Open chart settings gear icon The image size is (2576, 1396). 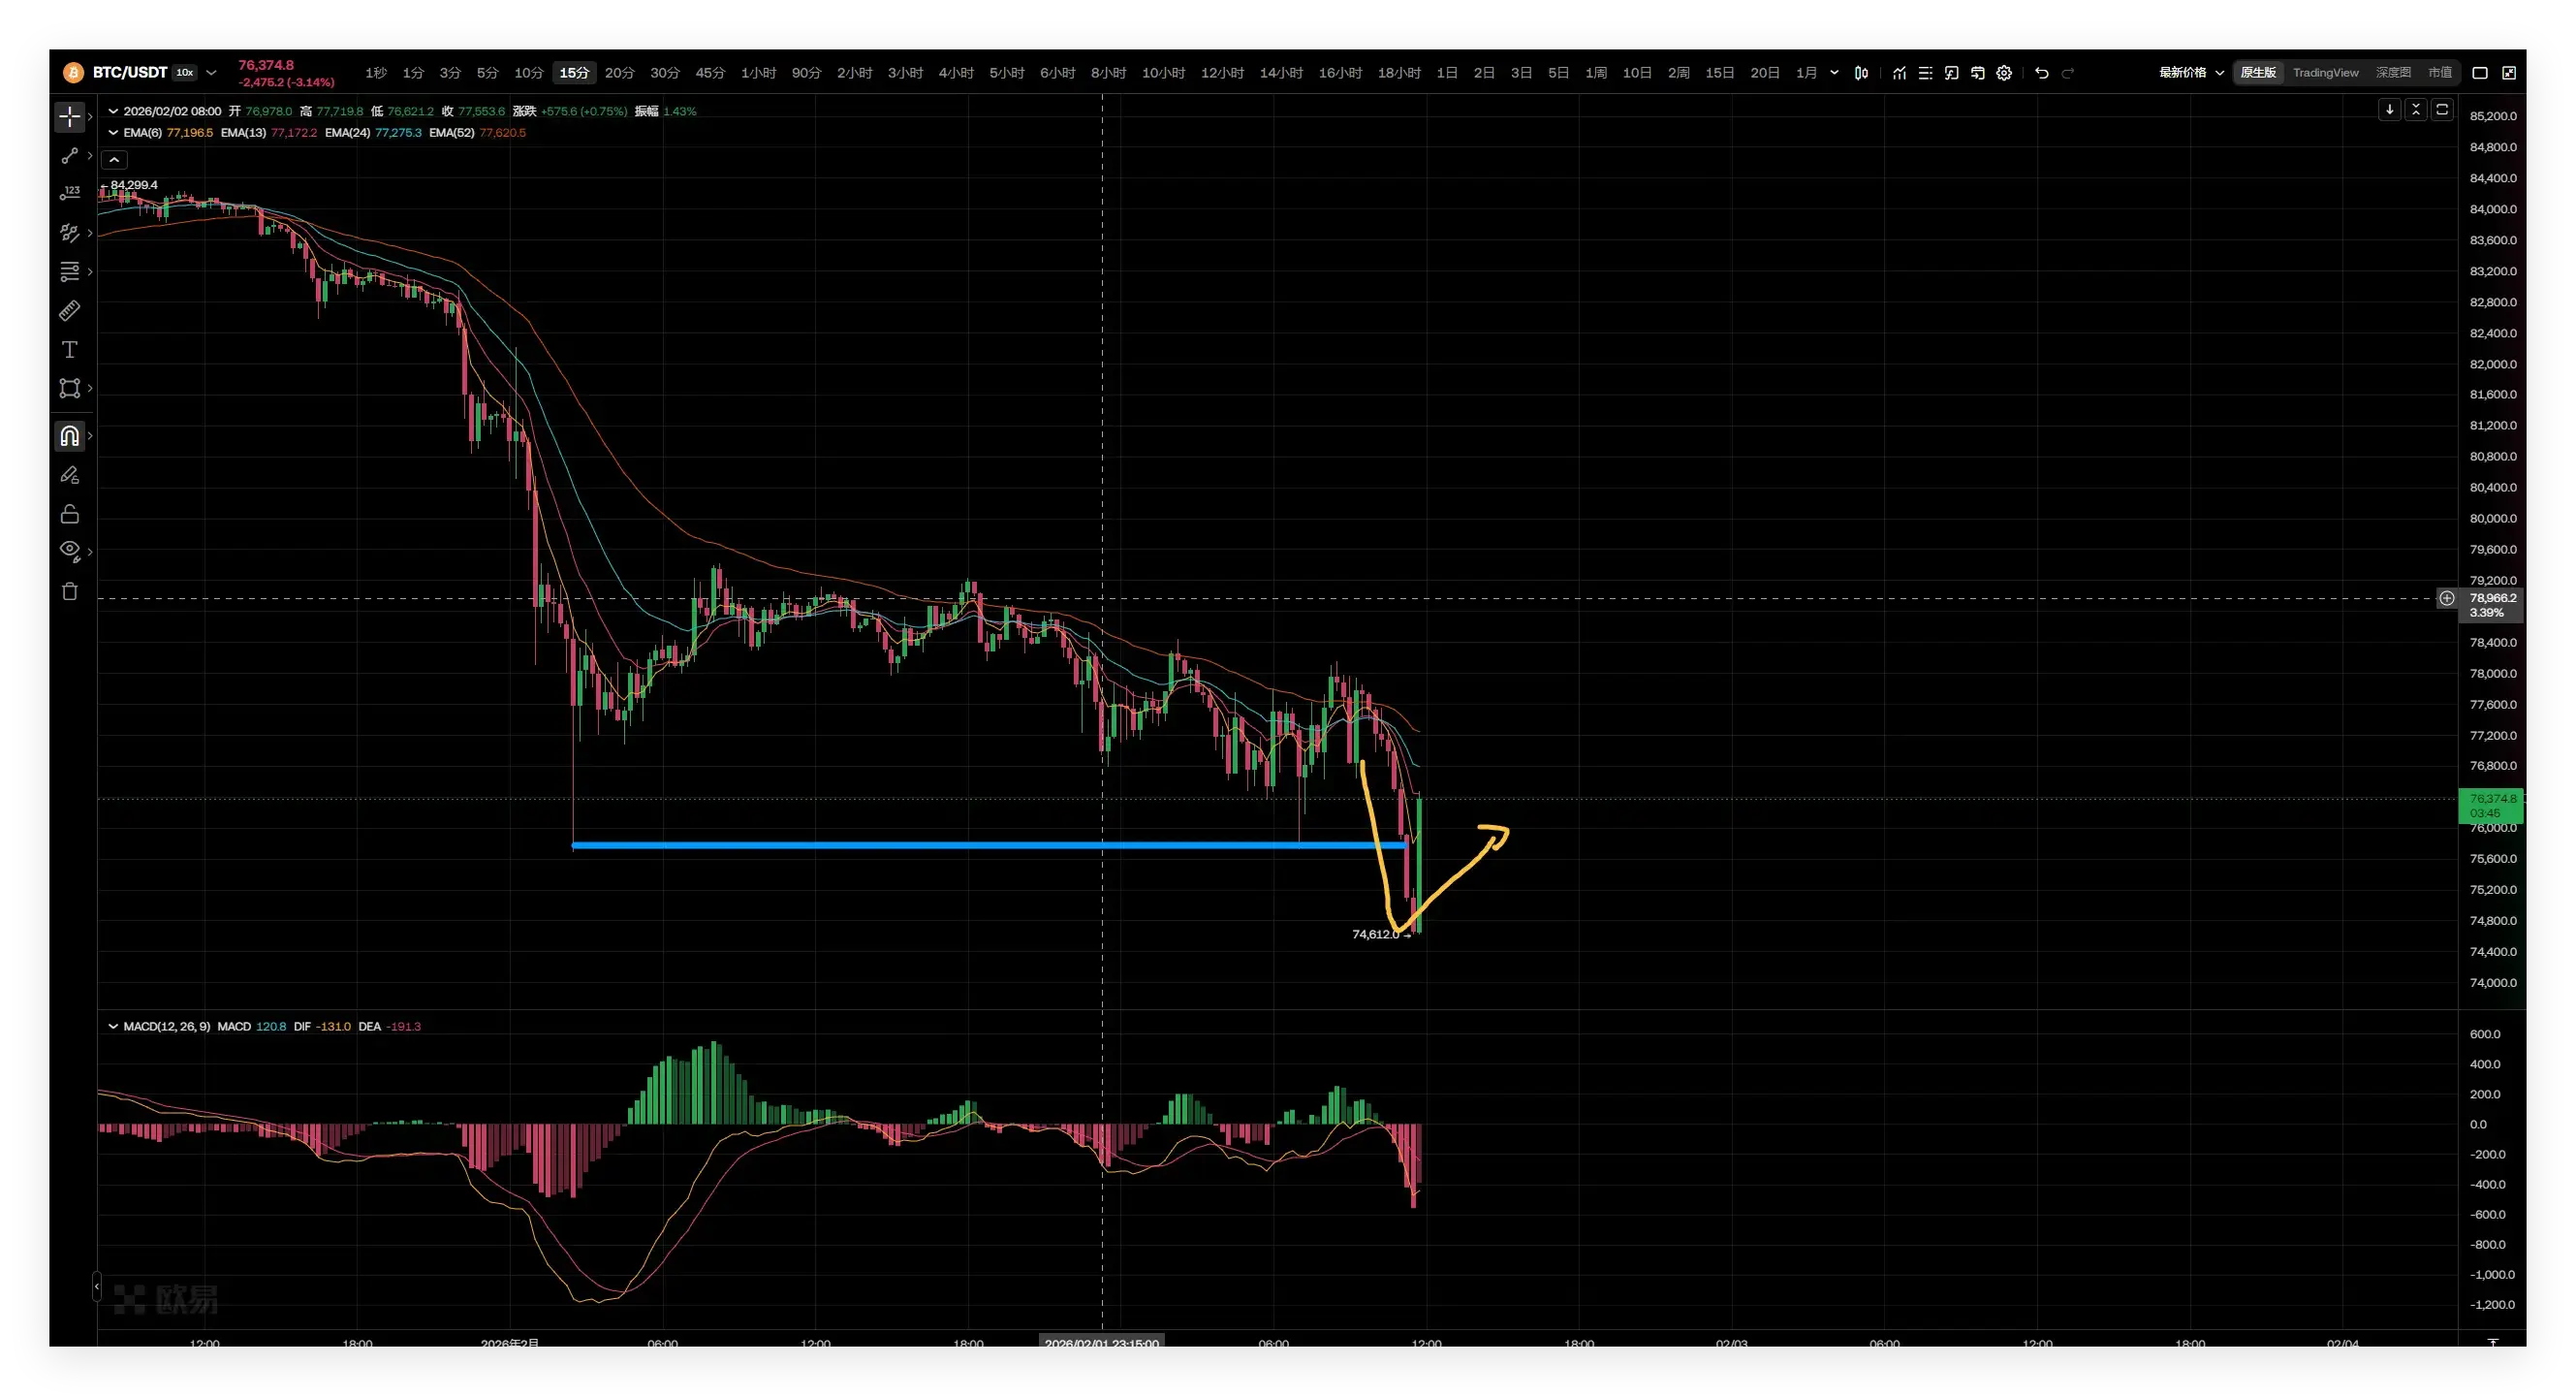click(x=2003, y=73)
